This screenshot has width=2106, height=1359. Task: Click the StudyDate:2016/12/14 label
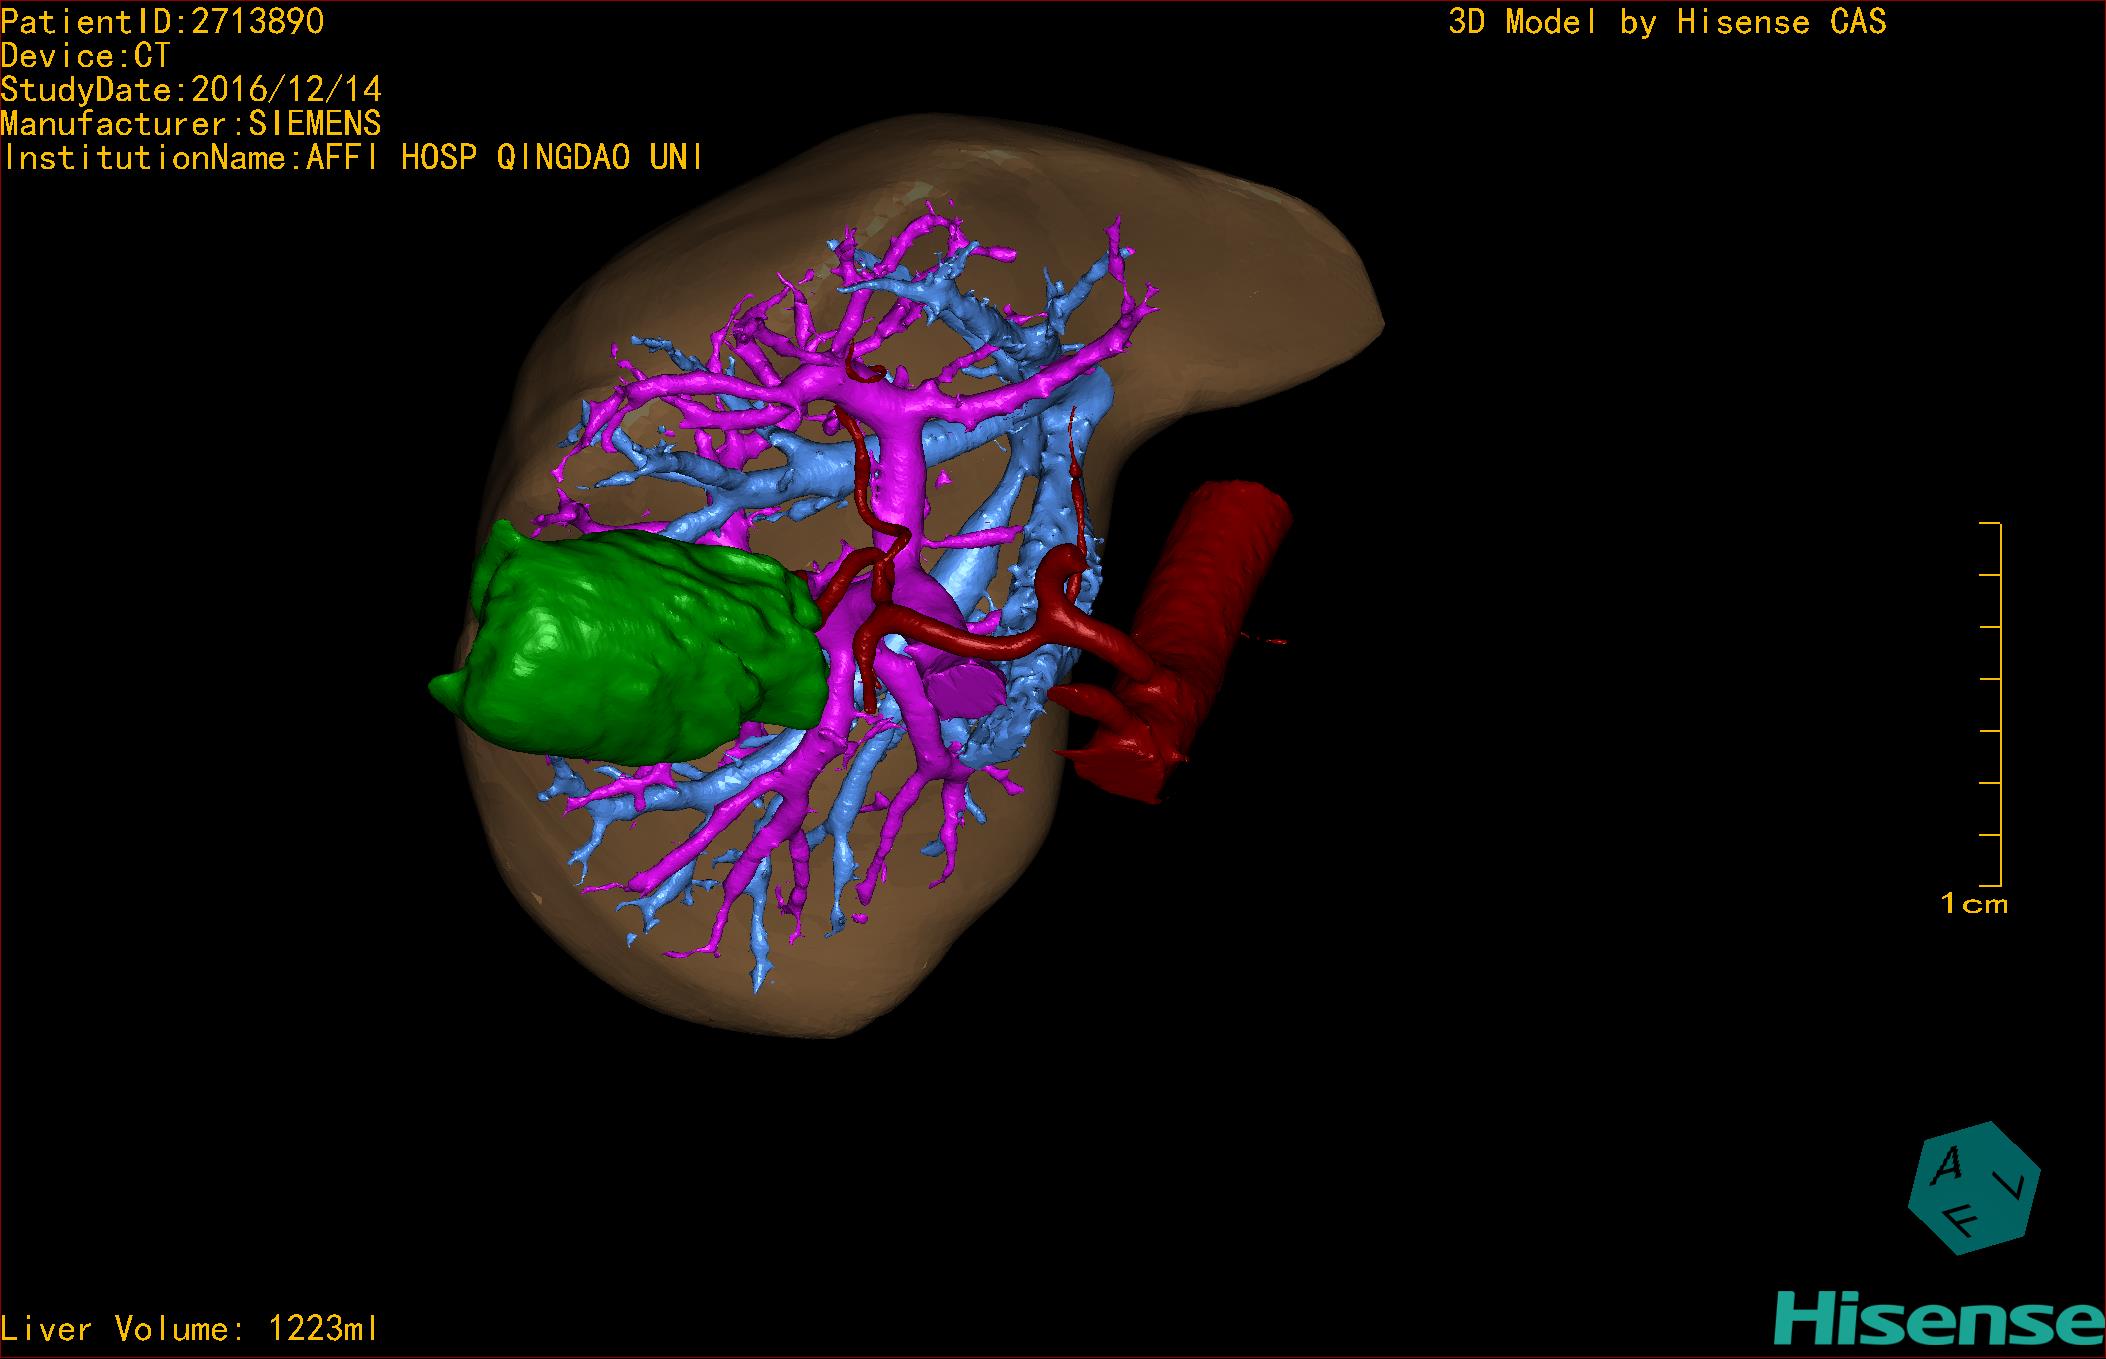pyautogui.click(x=191, y=90)
